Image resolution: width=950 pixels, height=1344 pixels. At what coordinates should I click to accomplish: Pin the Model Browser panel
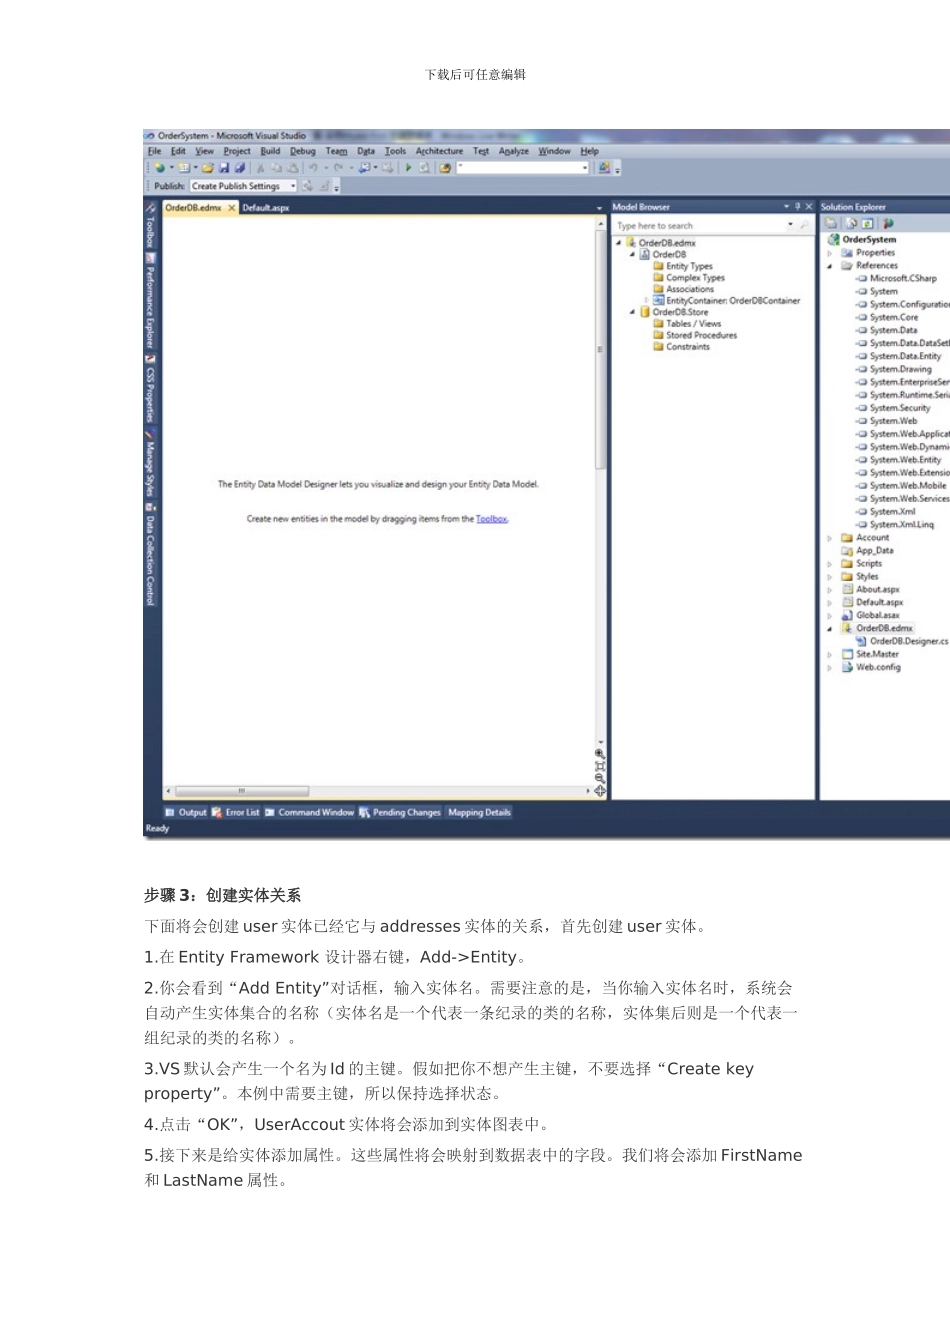coord(797,207)
